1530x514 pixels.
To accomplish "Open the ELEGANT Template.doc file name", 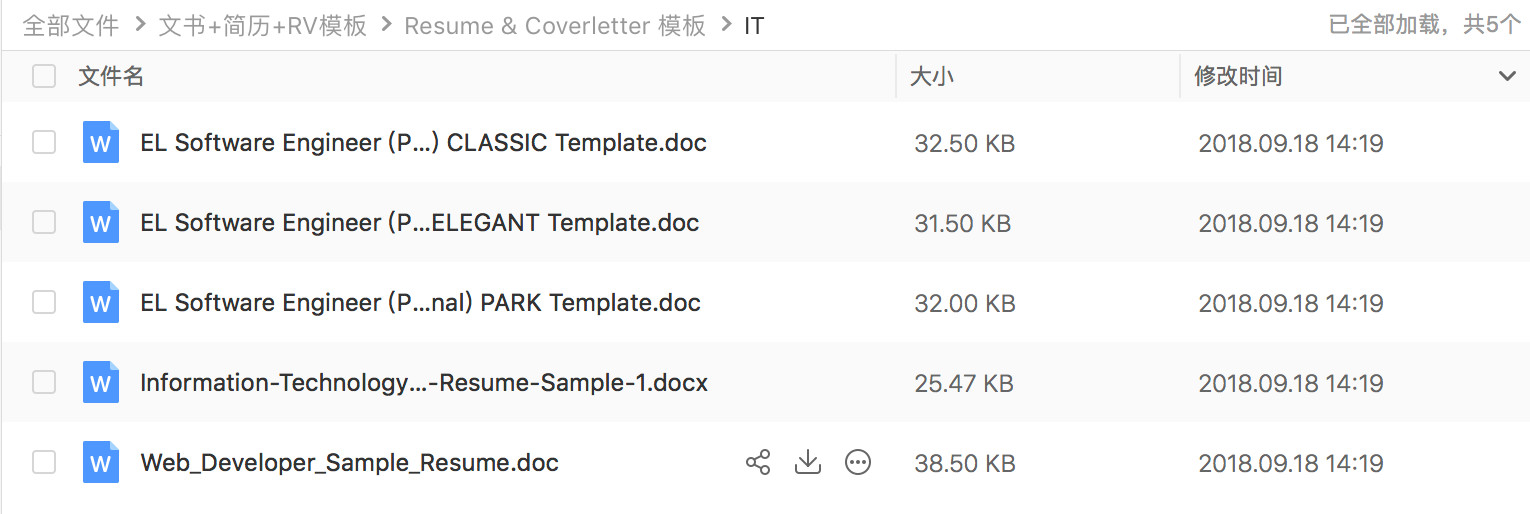I will [x=420, y=222].
